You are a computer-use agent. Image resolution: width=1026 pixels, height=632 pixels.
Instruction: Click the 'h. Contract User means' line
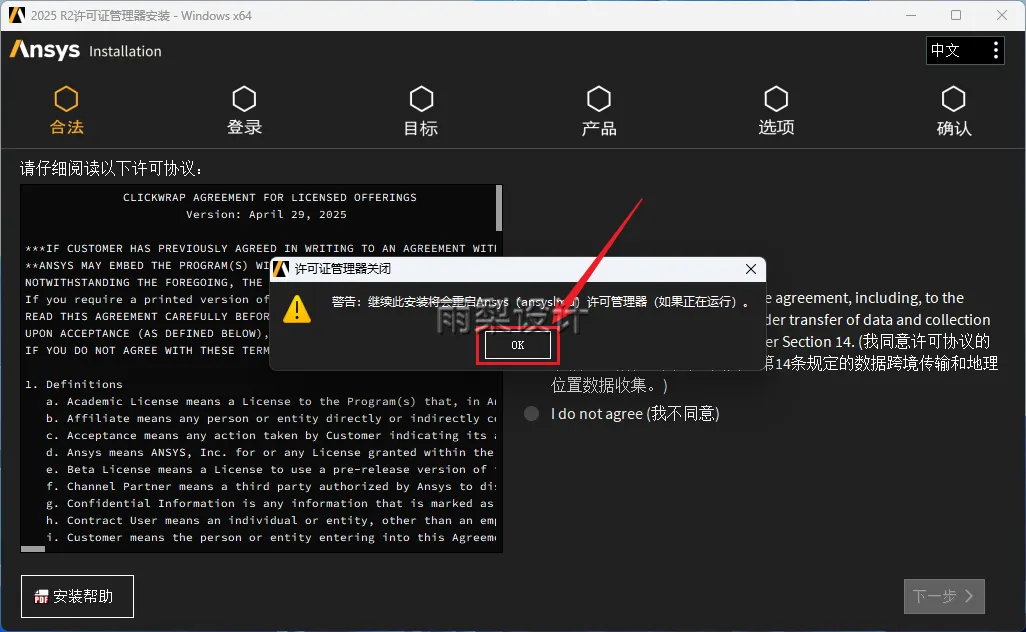271,521
